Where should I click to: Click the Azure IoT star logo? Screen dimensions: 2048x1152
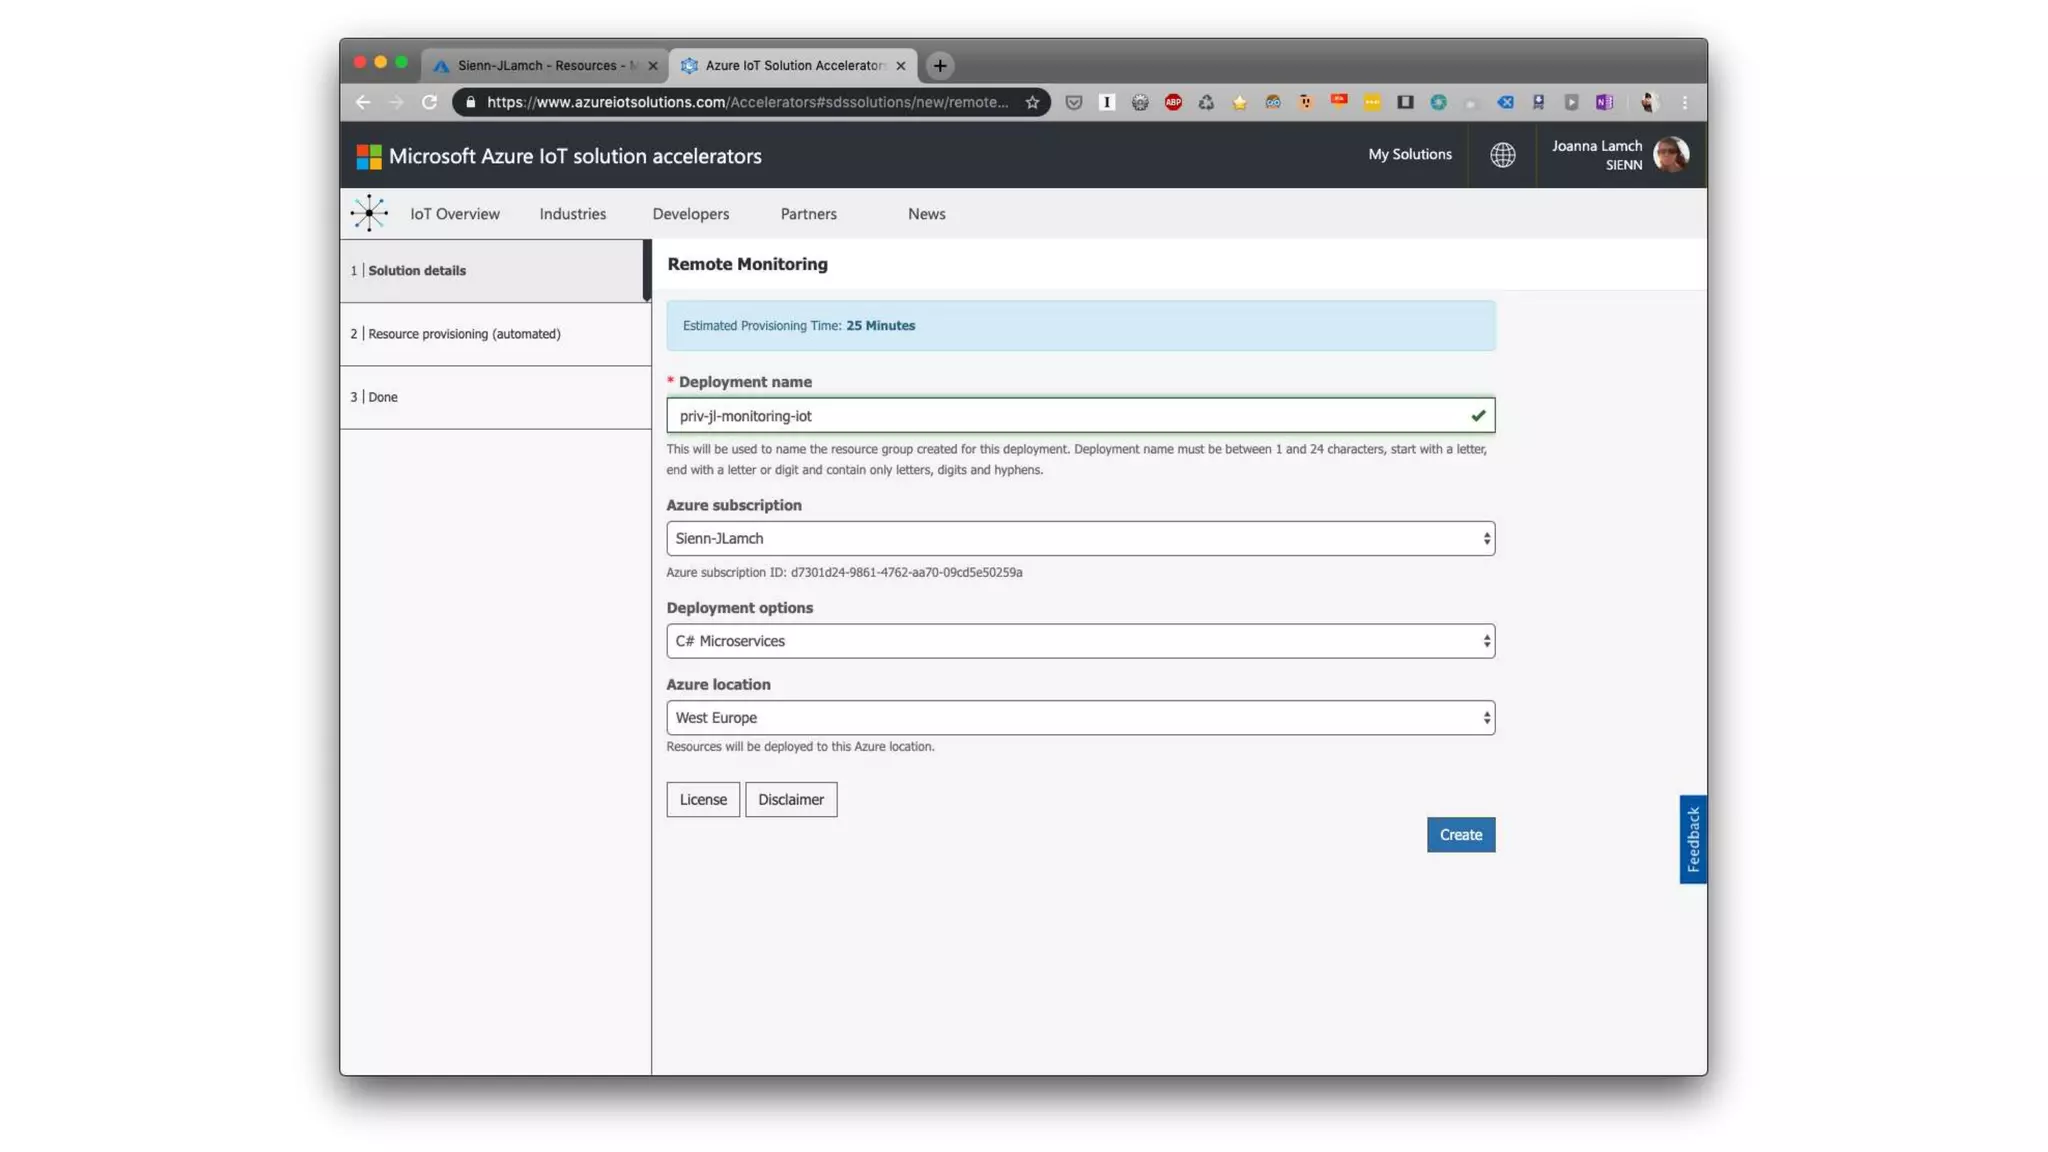click(x=369, y=213)
